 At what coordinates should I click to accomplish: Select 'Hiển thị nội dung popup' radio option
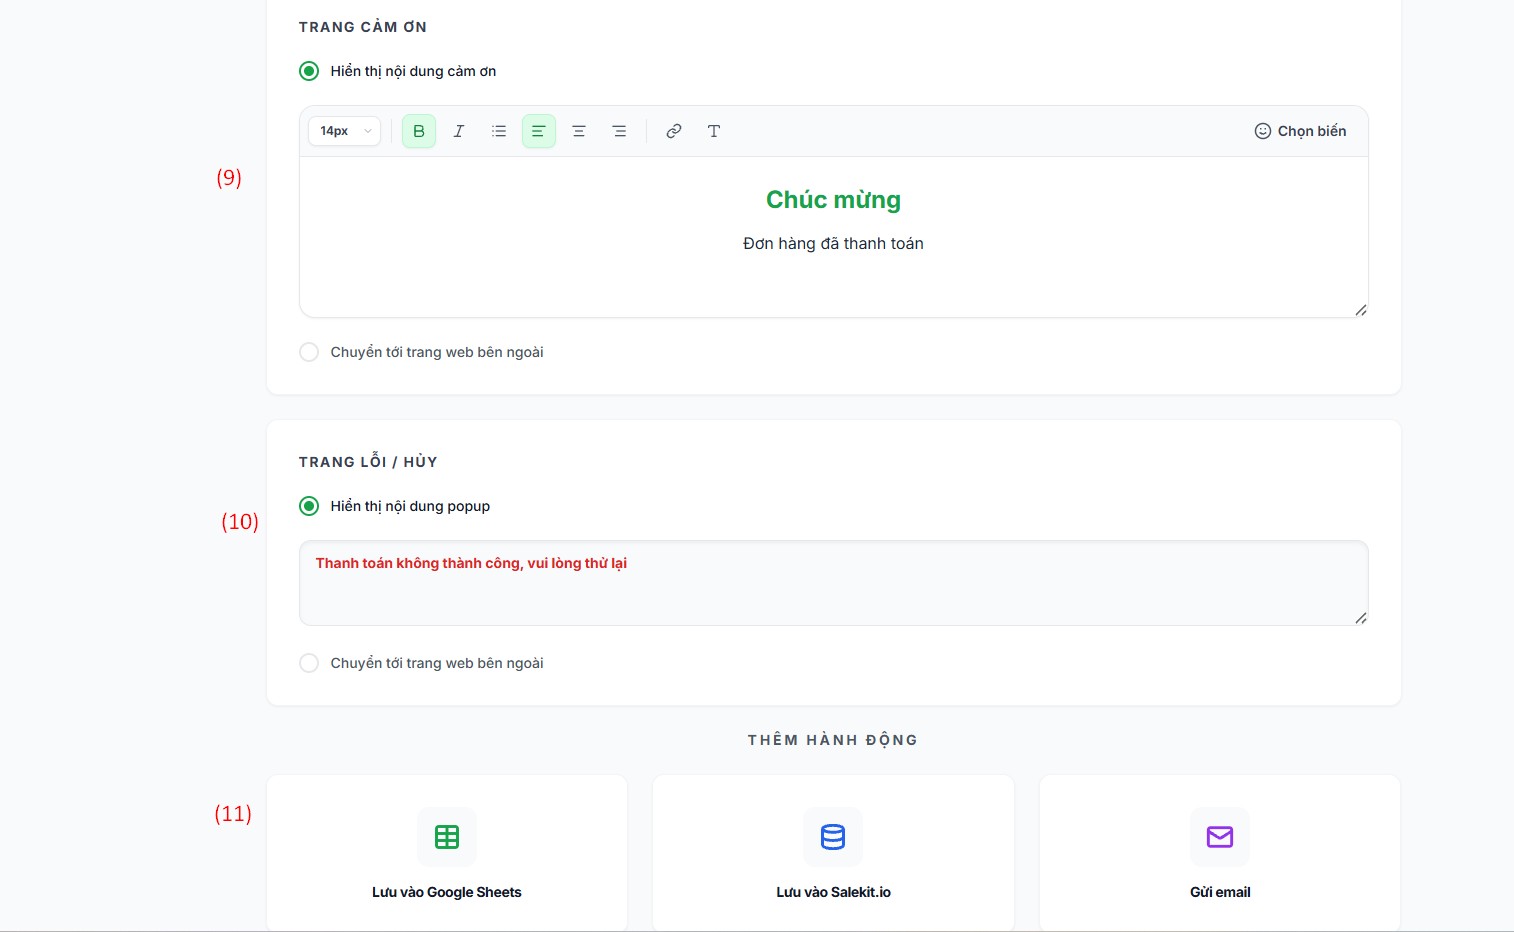click(310, 506)
